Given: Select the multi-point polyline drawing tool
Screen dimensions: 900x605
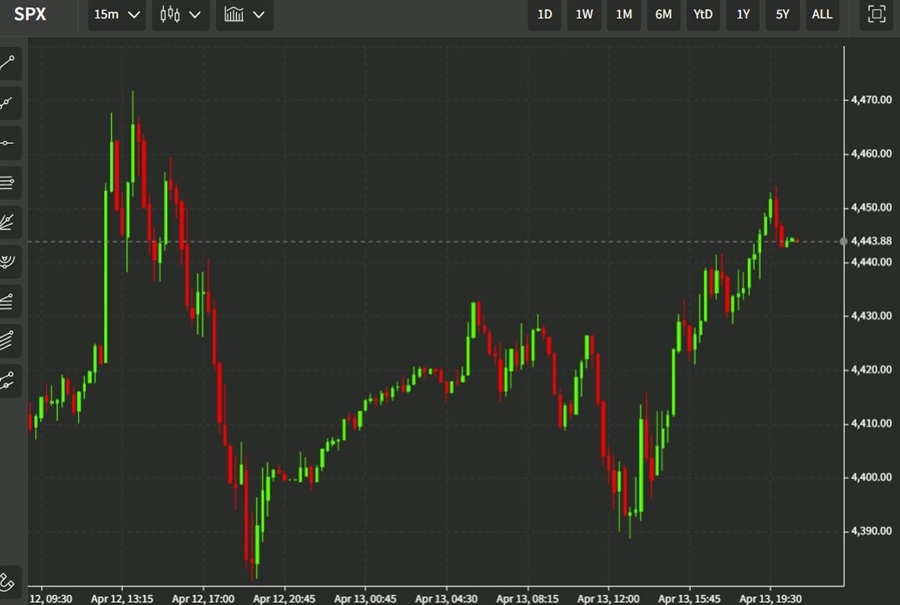Looking at the screenshot, I should (x=8, y=103).
